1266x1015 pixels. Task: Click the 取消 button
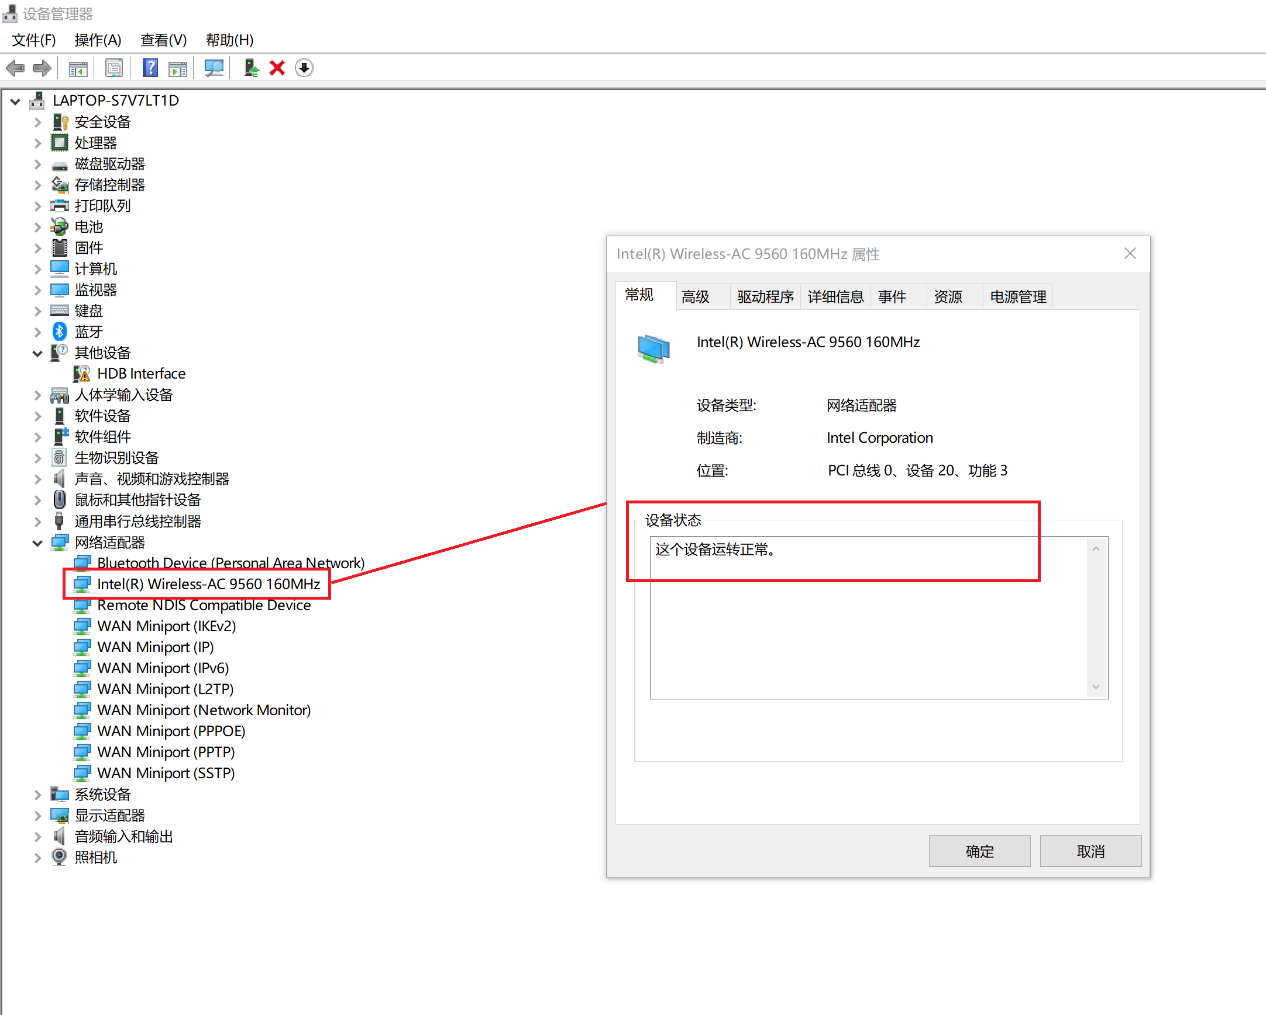1090,851
